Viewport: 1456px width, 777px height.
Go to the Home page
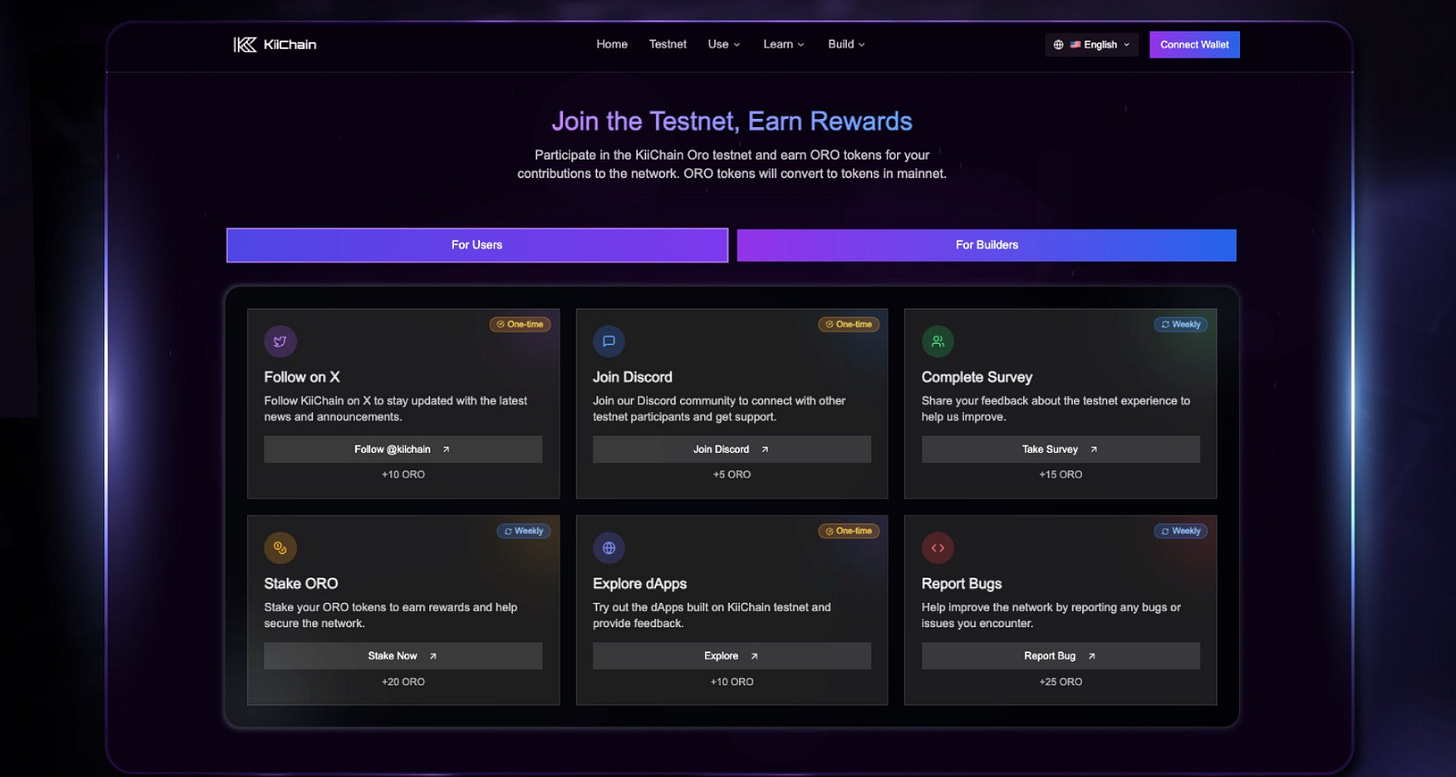(612, 44)
